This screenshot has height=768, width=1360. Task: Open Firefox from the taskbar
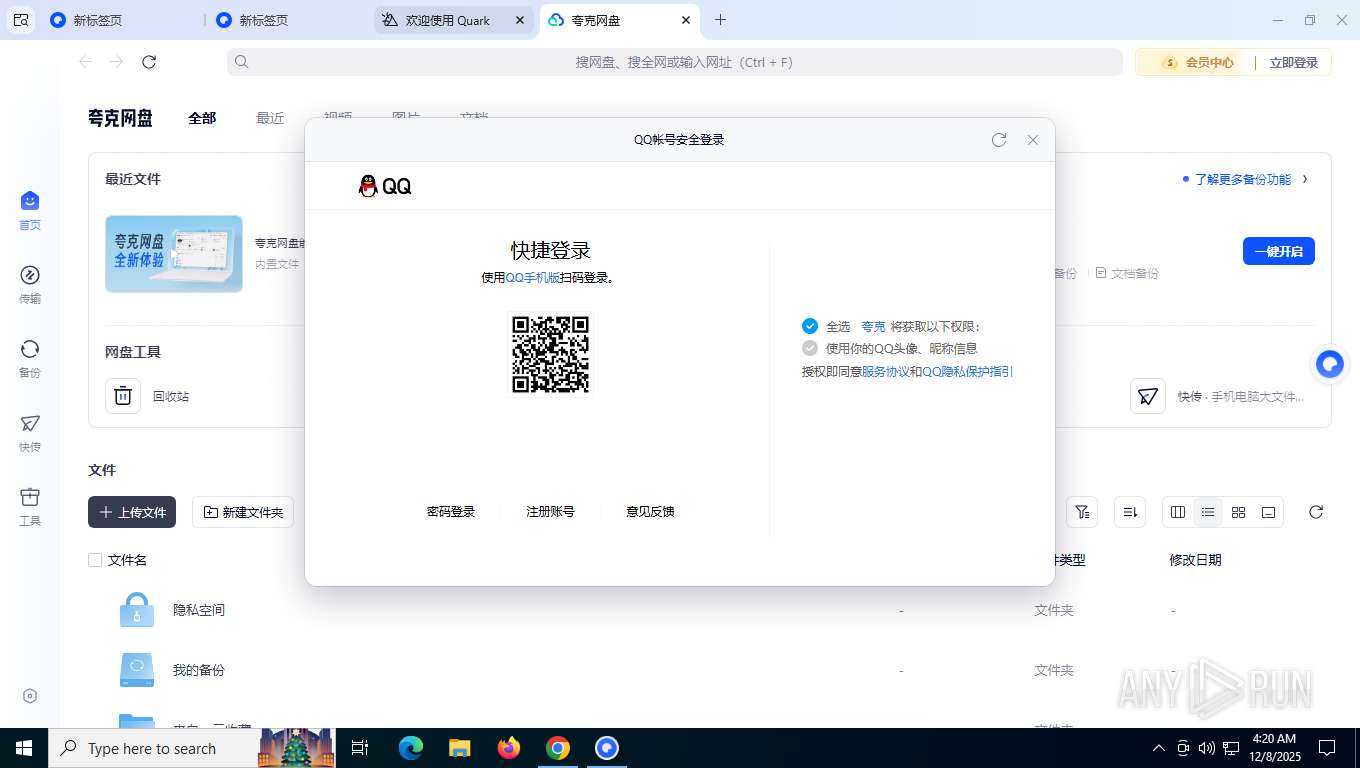[x=509, y=748]
